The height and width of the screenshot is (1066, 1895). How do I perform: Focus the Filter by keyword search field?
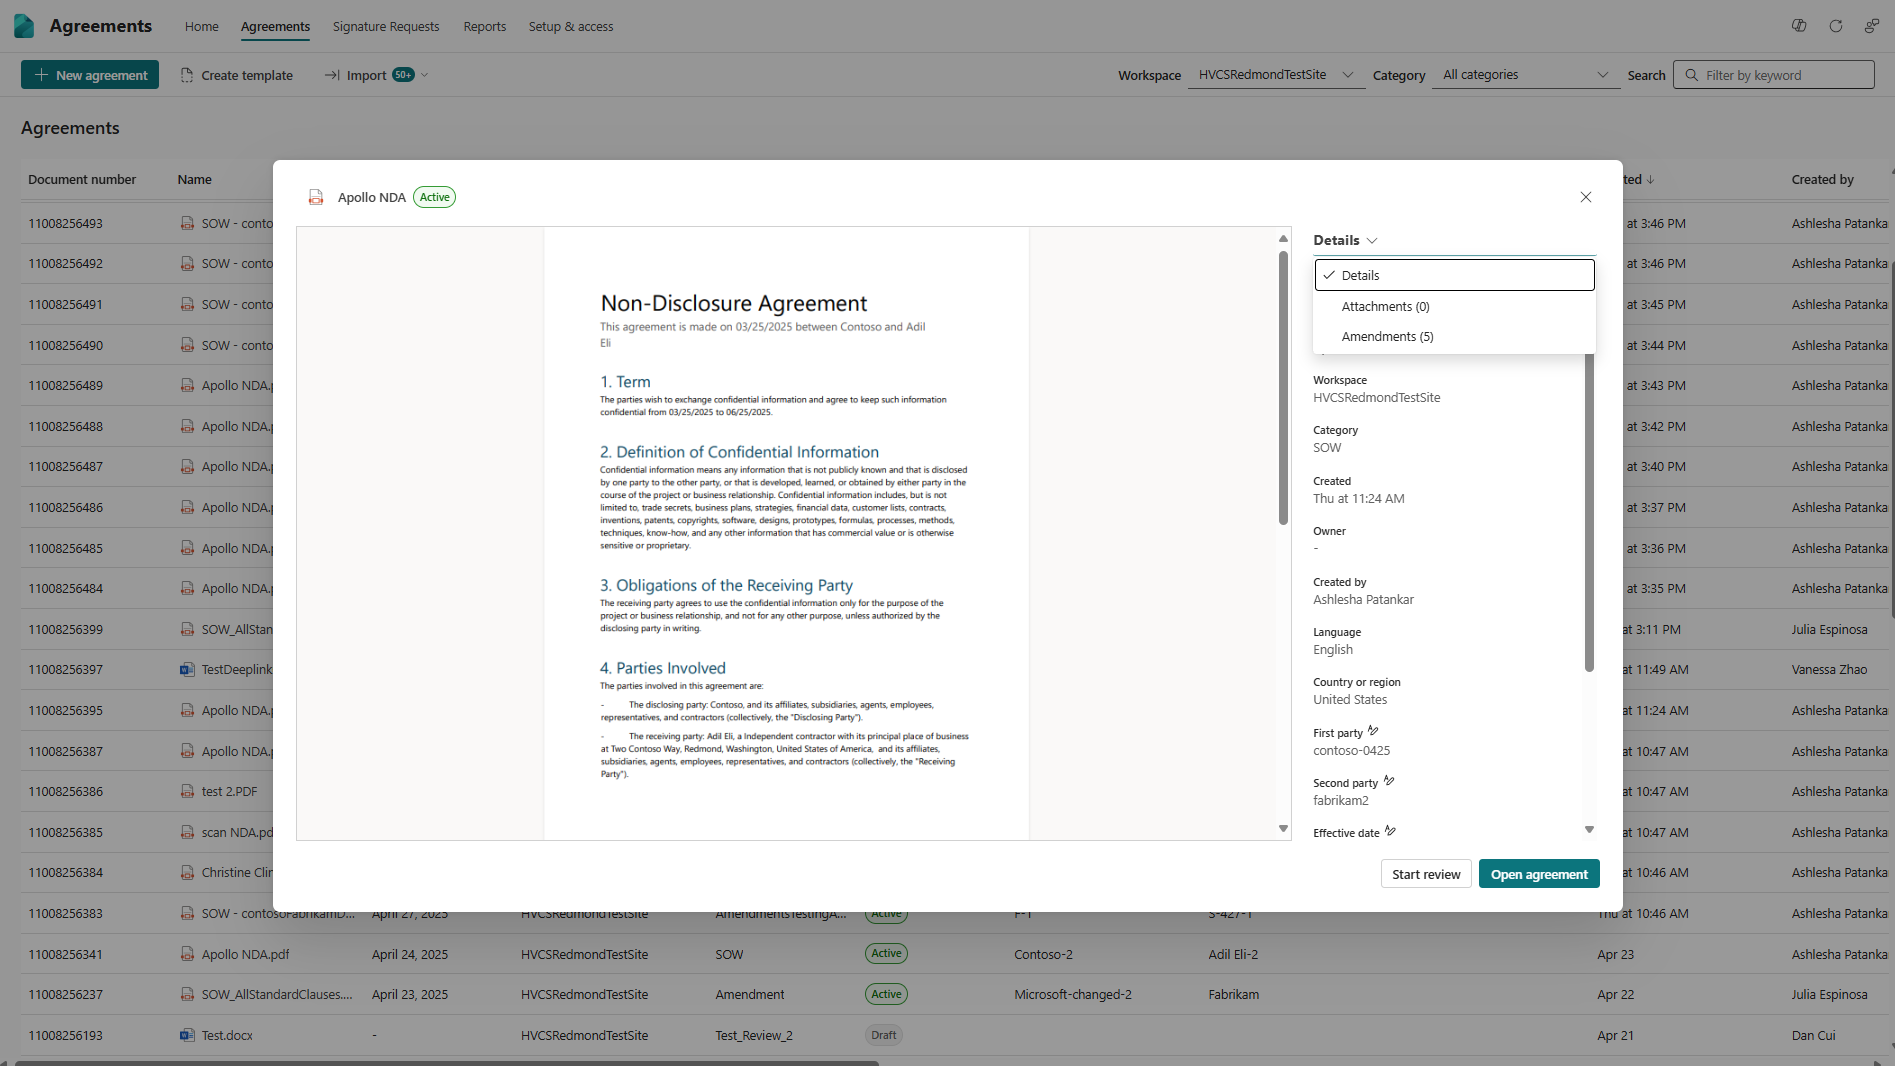click(1774, 75)
